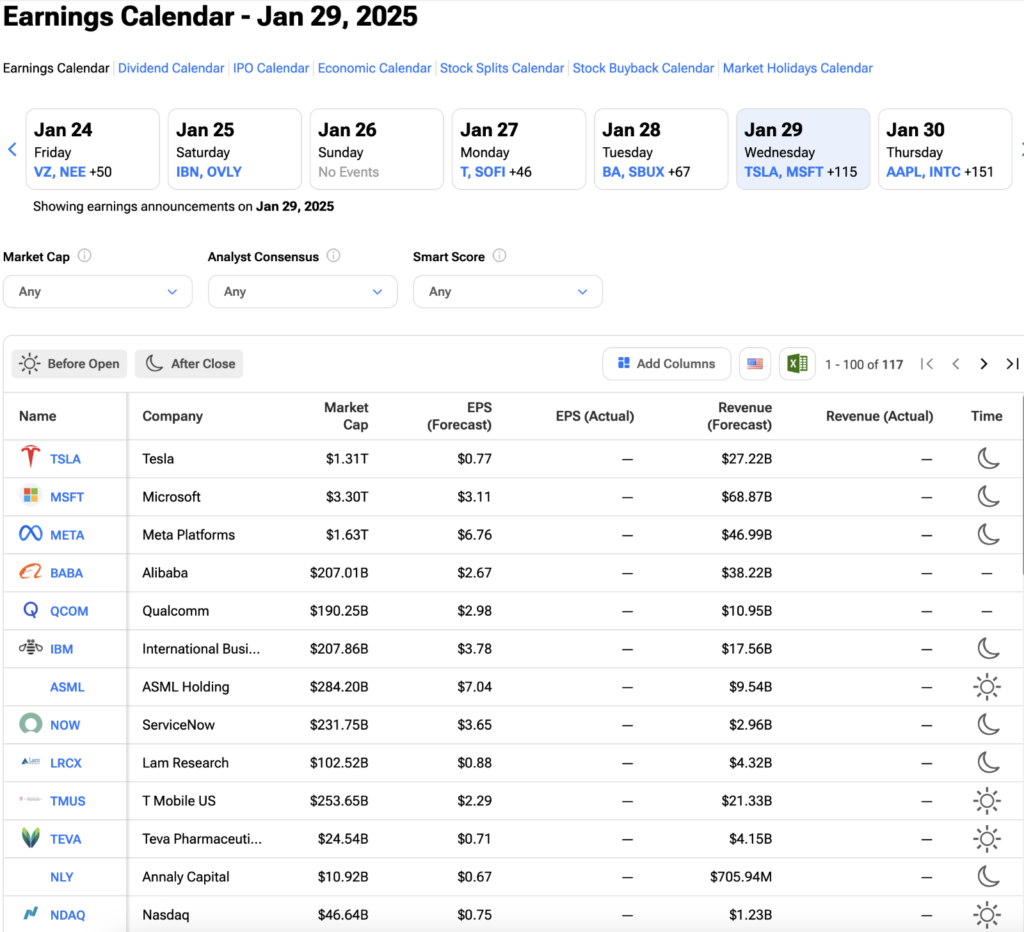Click the US flag market selector

(x=755, y=364)
